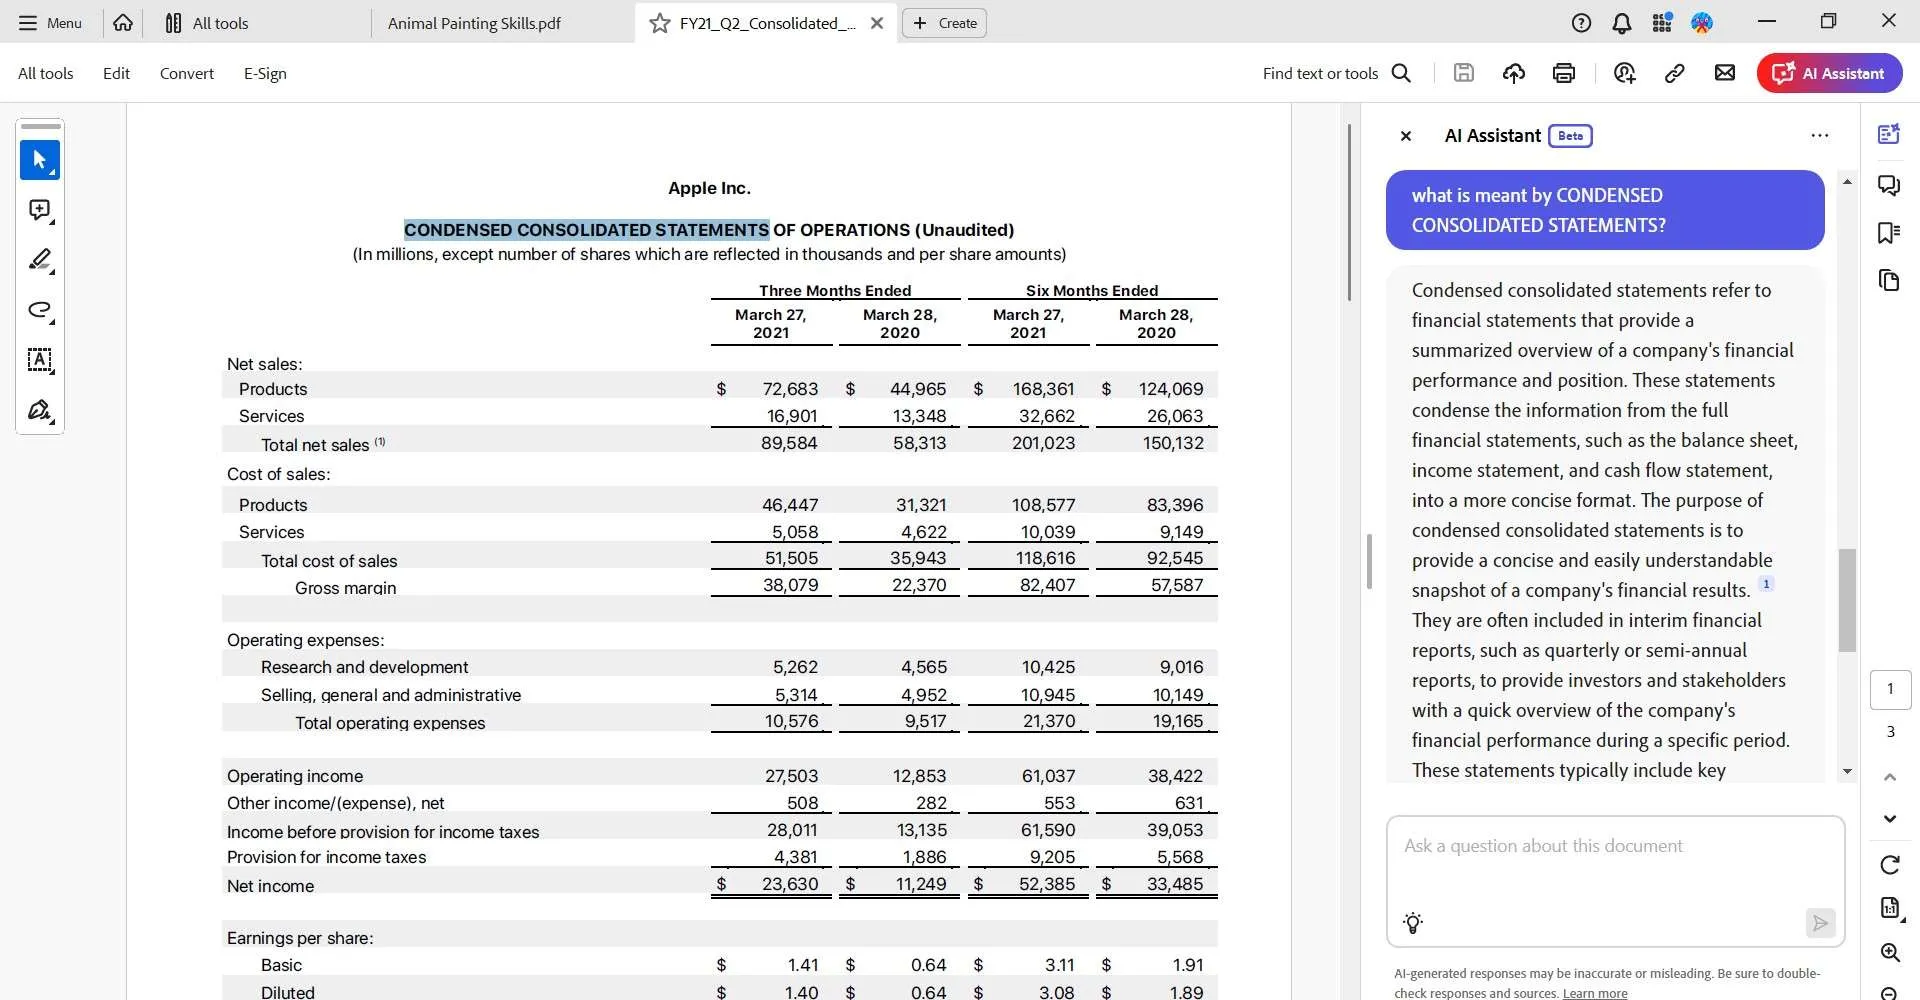The image size is (1920, 1000).
Task: Go to next page with down chevron
Action: [1890, 819]
